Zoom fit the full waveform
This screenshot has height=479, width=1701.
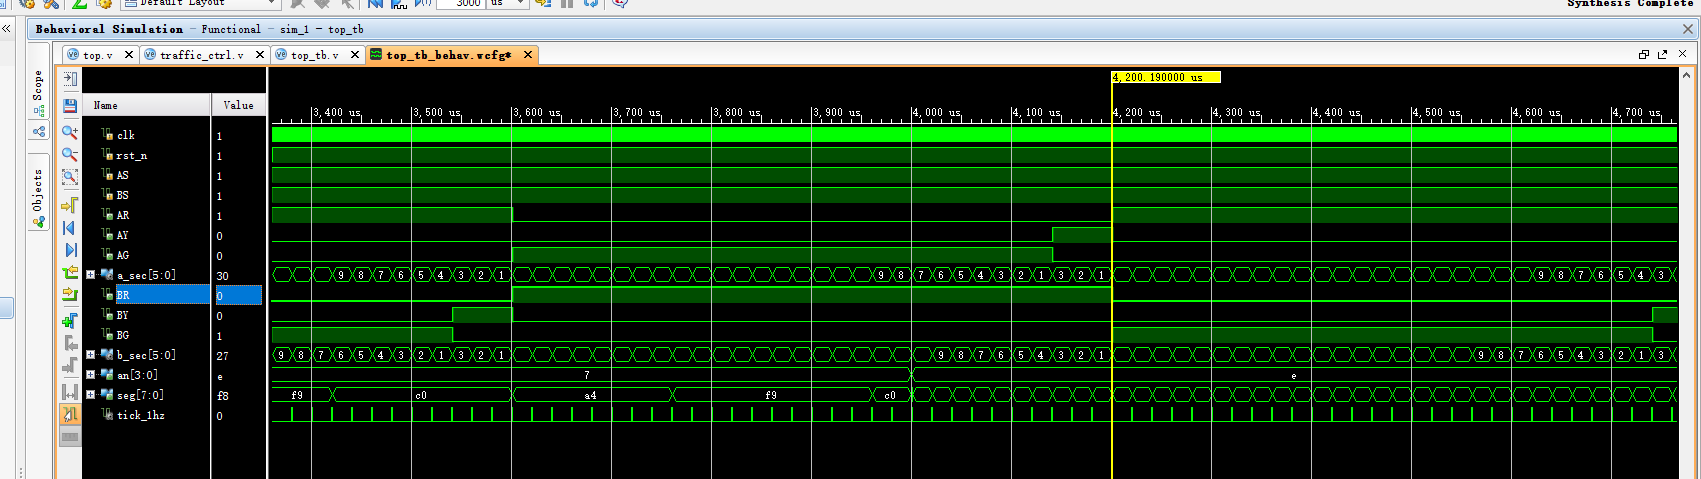(70, 178)
